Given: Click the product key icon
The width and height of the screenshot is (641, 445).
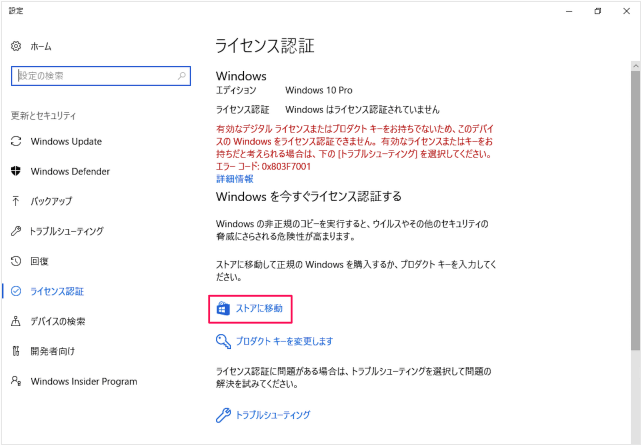Looking at the screenshot, I should (224, 341).
